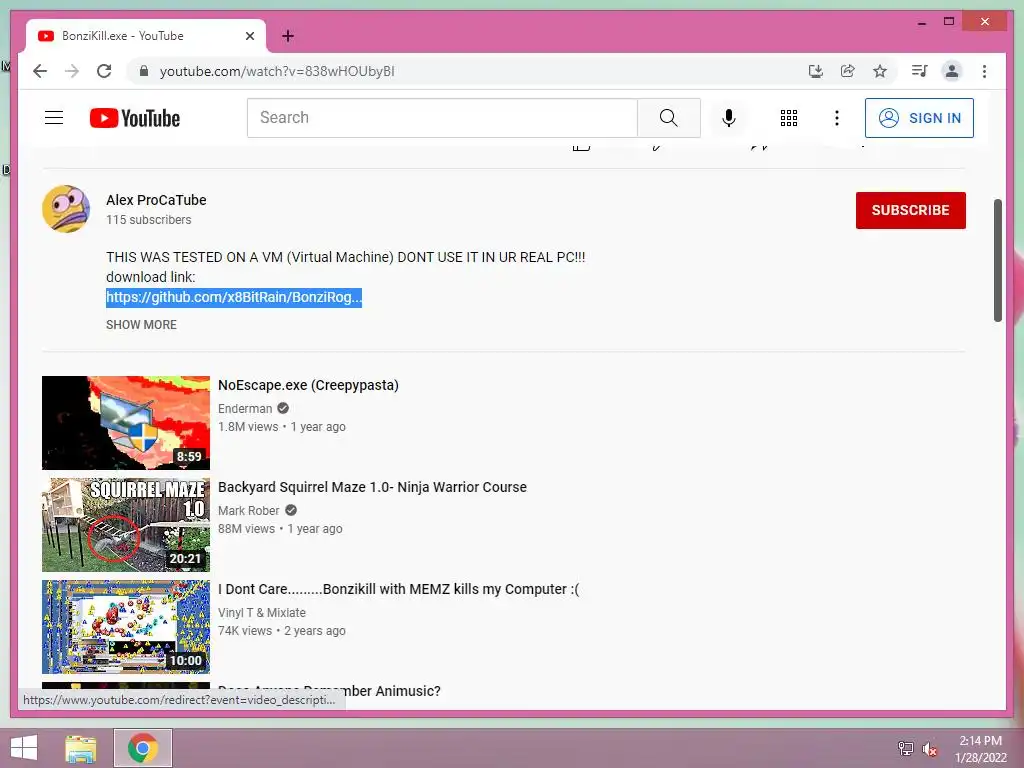This screenshot has width=1024, height=768.
Task: Open Chrome media control icon
Action: coord(920,71)
